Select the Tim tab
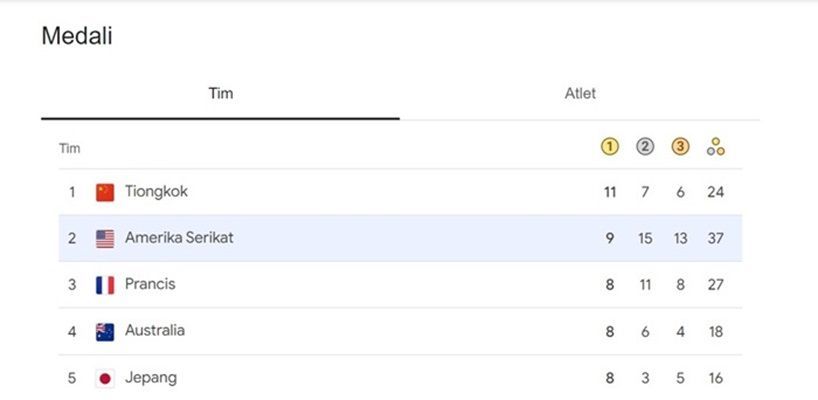Image resolution: width=818 pixels, height=400 pixels. pyautogui.click(x=221, y=94)
